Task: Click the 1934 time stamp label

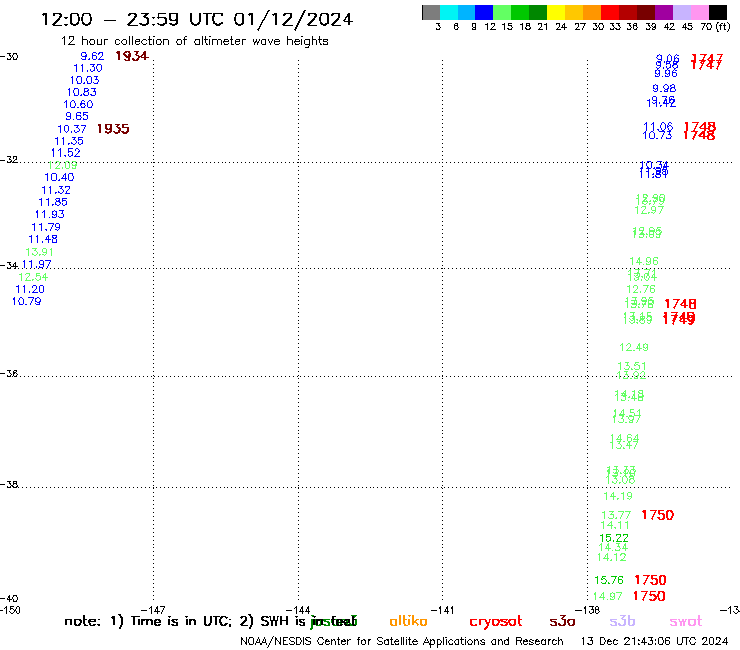Action: 132,56
